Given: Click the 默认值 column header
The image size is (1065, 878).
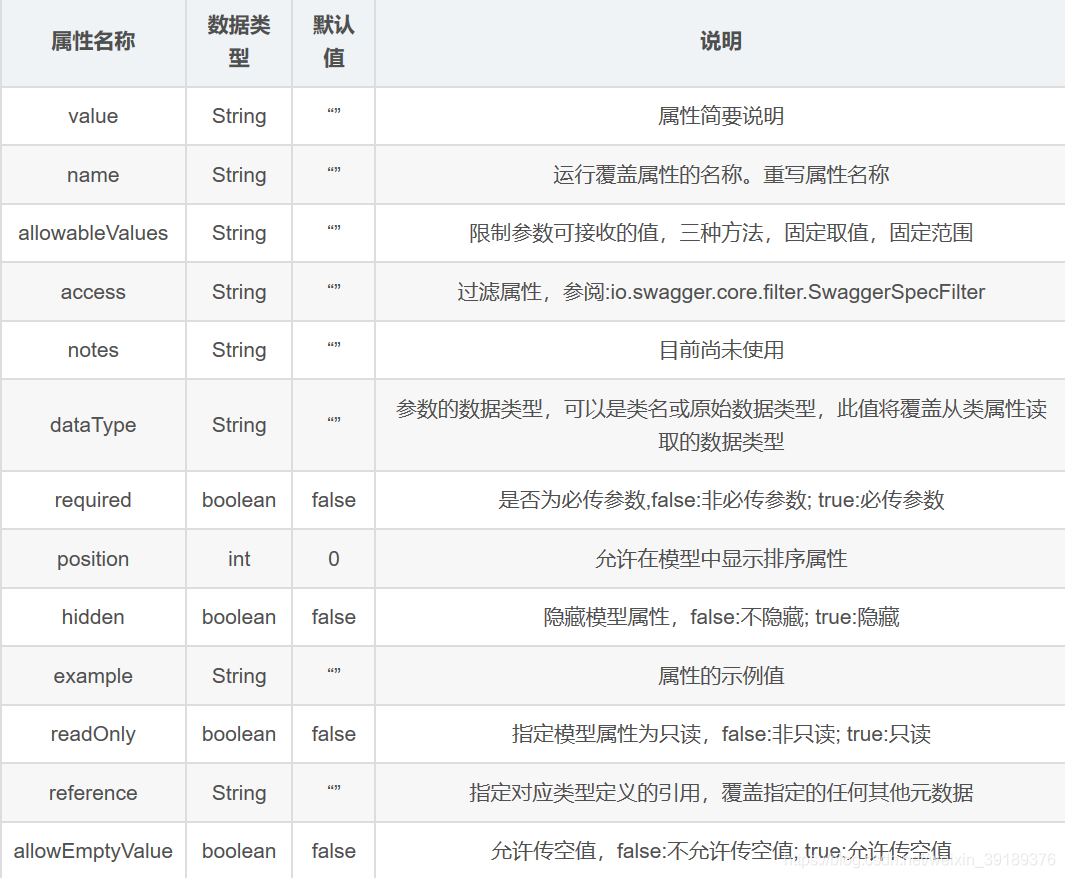Looking at the screenshot, I should click(x=333, y=42).
